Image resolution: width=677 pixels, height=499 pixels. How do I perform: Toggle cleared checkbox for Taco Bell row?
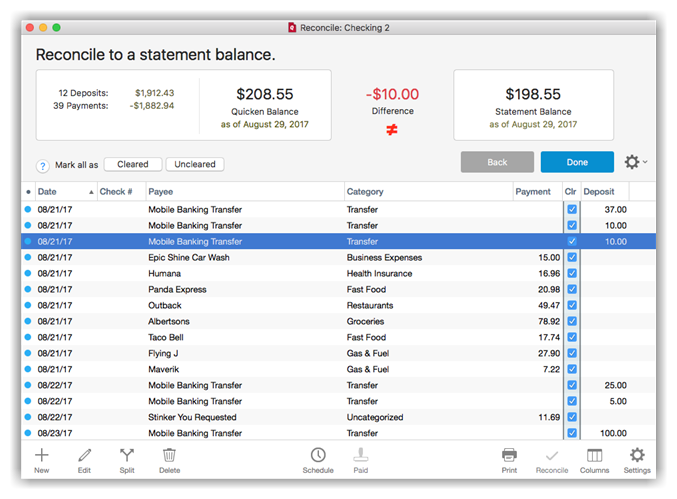coord(572,338)
